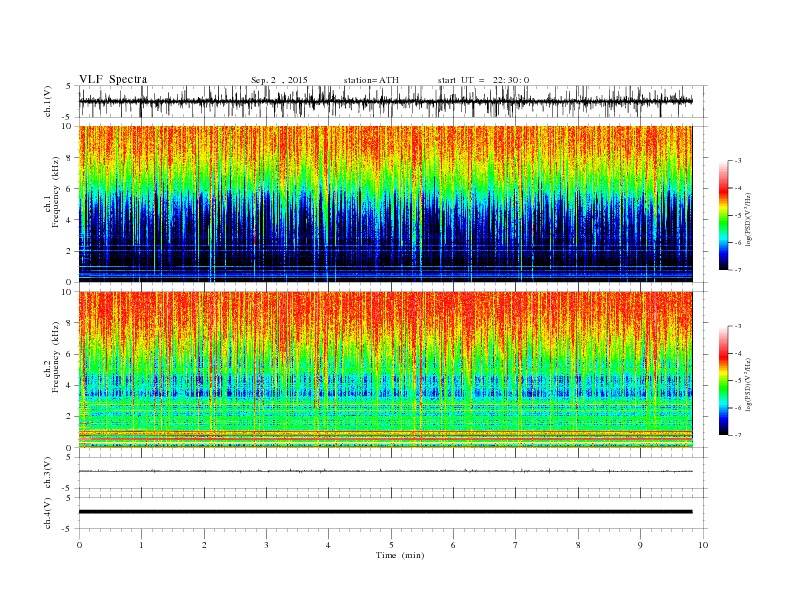
Task: Click the "2" kHz tick on ch.1 spectrogram
Action: [69, 251]
